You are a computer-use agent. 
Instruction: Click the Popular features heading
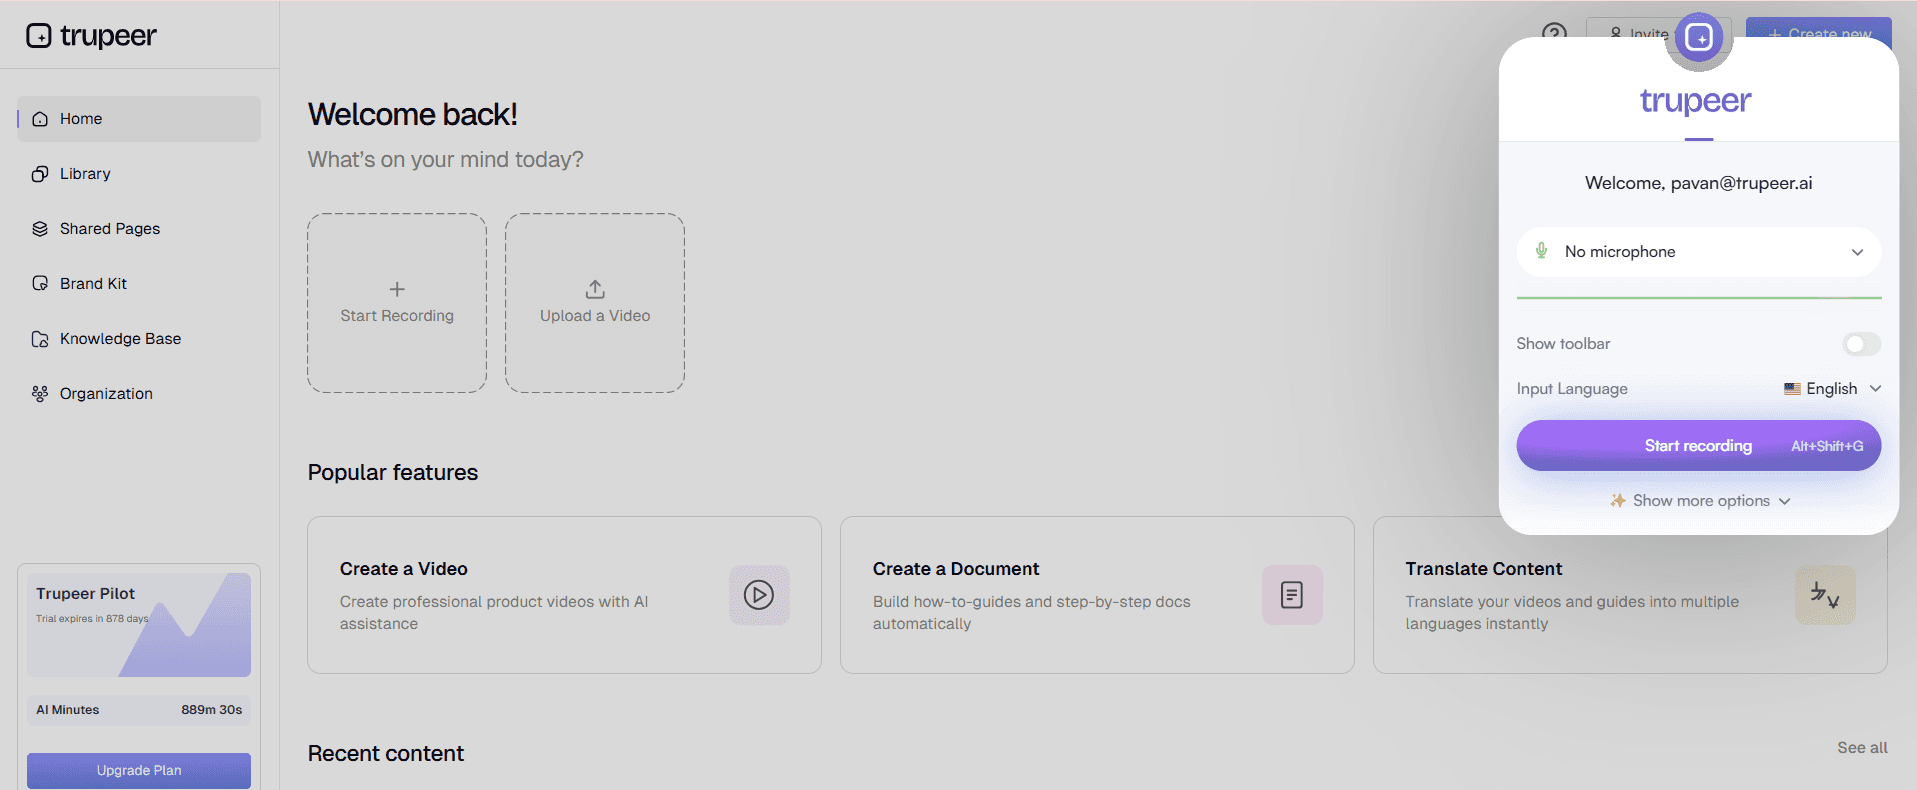click(x=393, y=473)
